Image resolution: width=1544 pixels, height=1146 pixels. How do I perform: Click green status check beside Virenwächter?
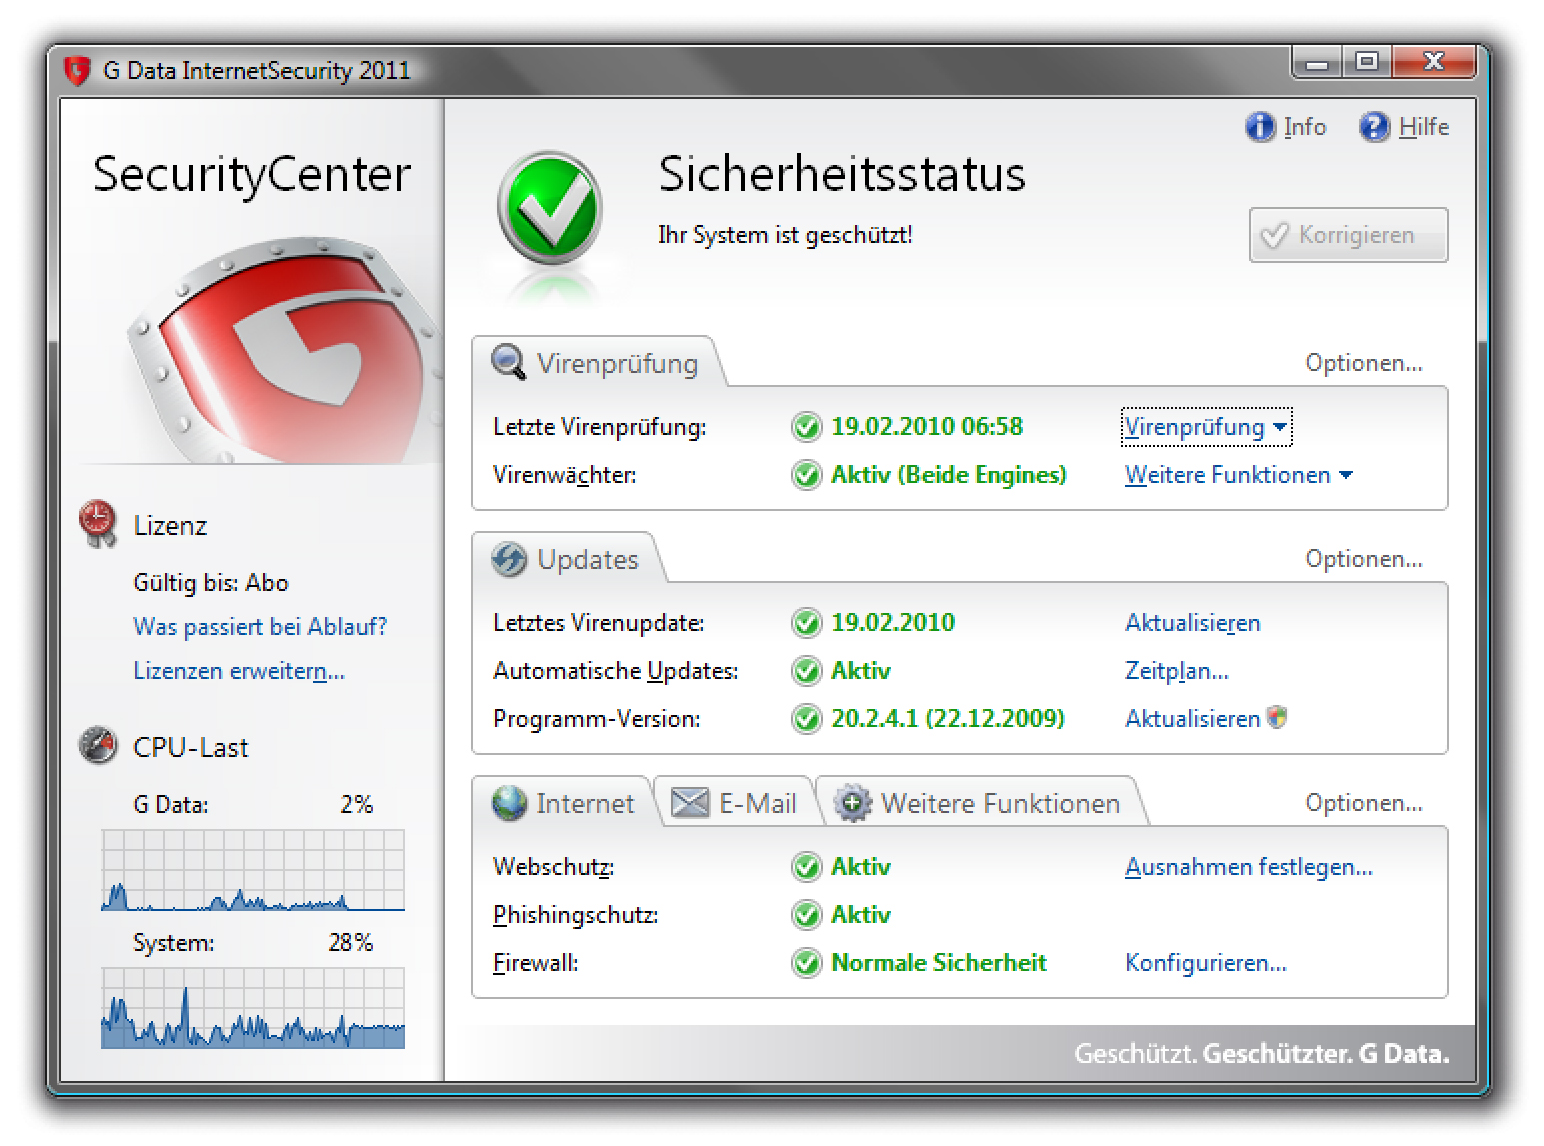point(806,475)
